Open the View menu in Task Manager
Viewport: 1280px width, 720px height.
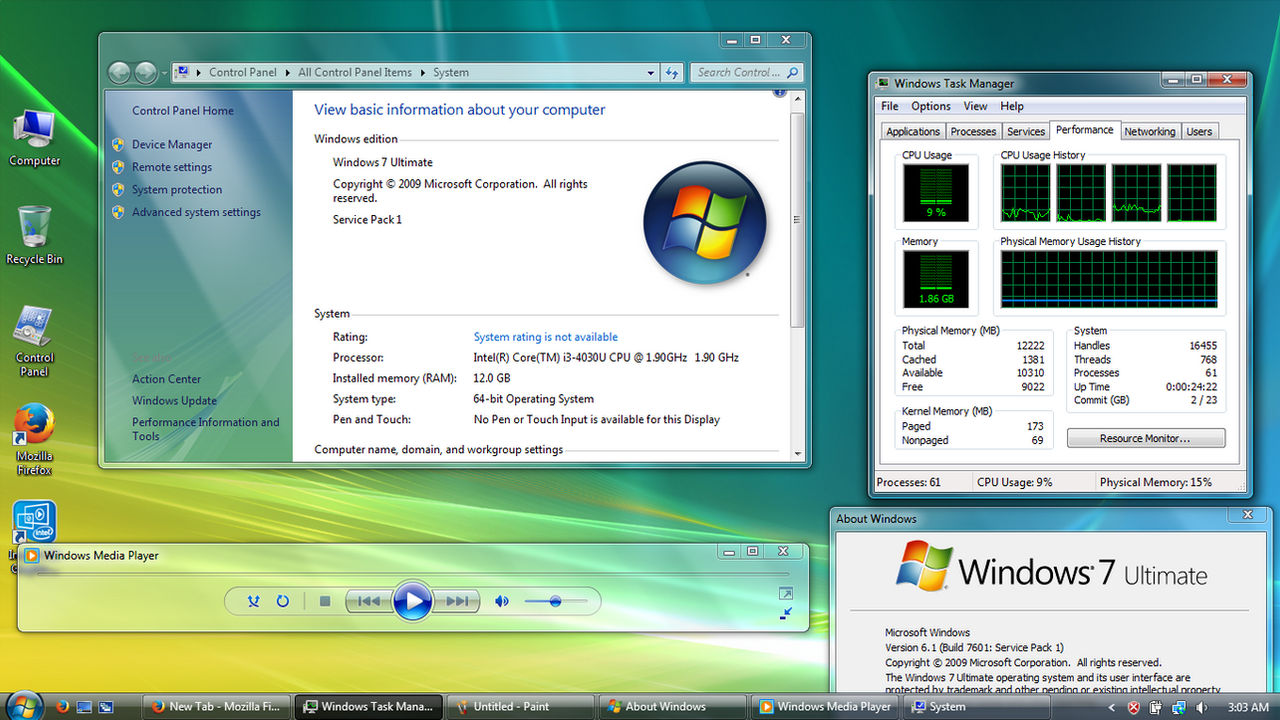pyautogui.click(x=975, y=106)
